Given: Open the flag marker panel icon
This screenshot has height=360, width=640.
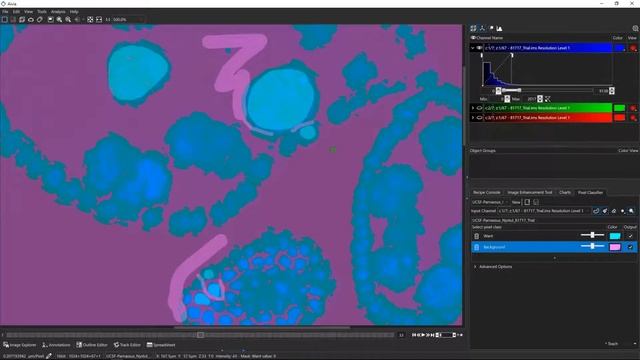Looking at the screenshot, I should 491,28.
